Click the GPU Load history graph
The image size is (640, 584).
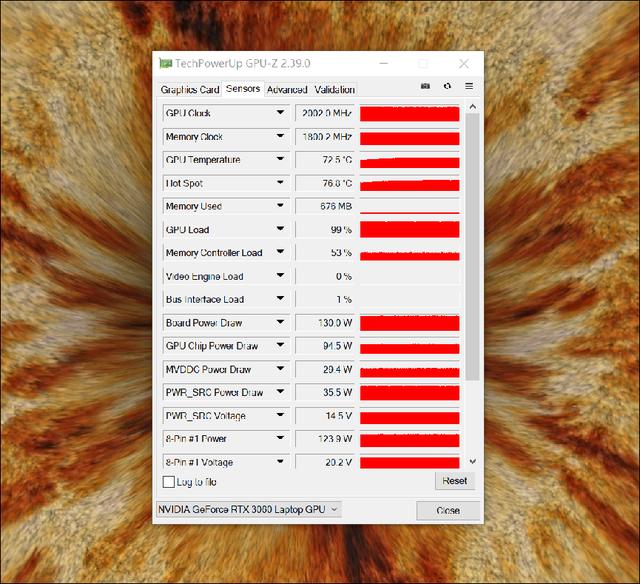pos(409,229)
